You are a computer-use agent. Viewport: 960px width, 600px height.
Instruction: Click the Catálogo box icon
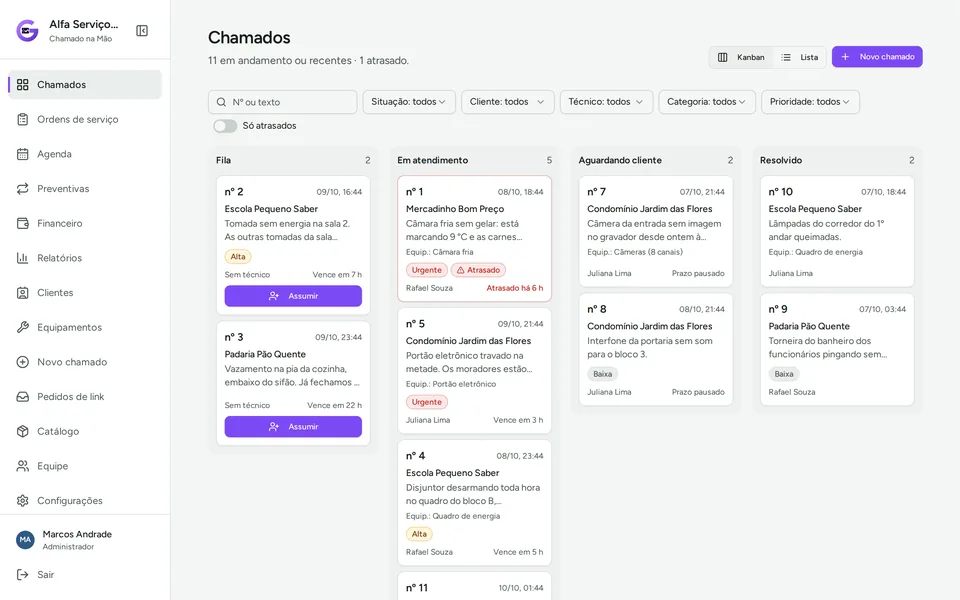pyautogui.click(x=23, y=432)
